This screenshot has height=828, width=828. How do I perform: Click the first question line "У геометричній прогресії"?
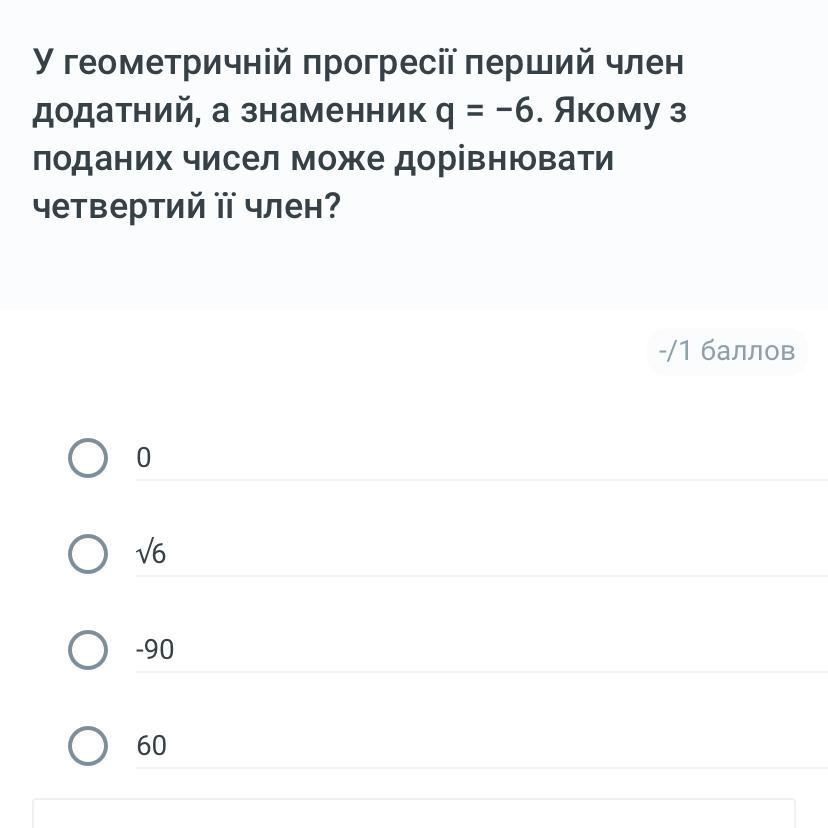(x=358, y=63)
